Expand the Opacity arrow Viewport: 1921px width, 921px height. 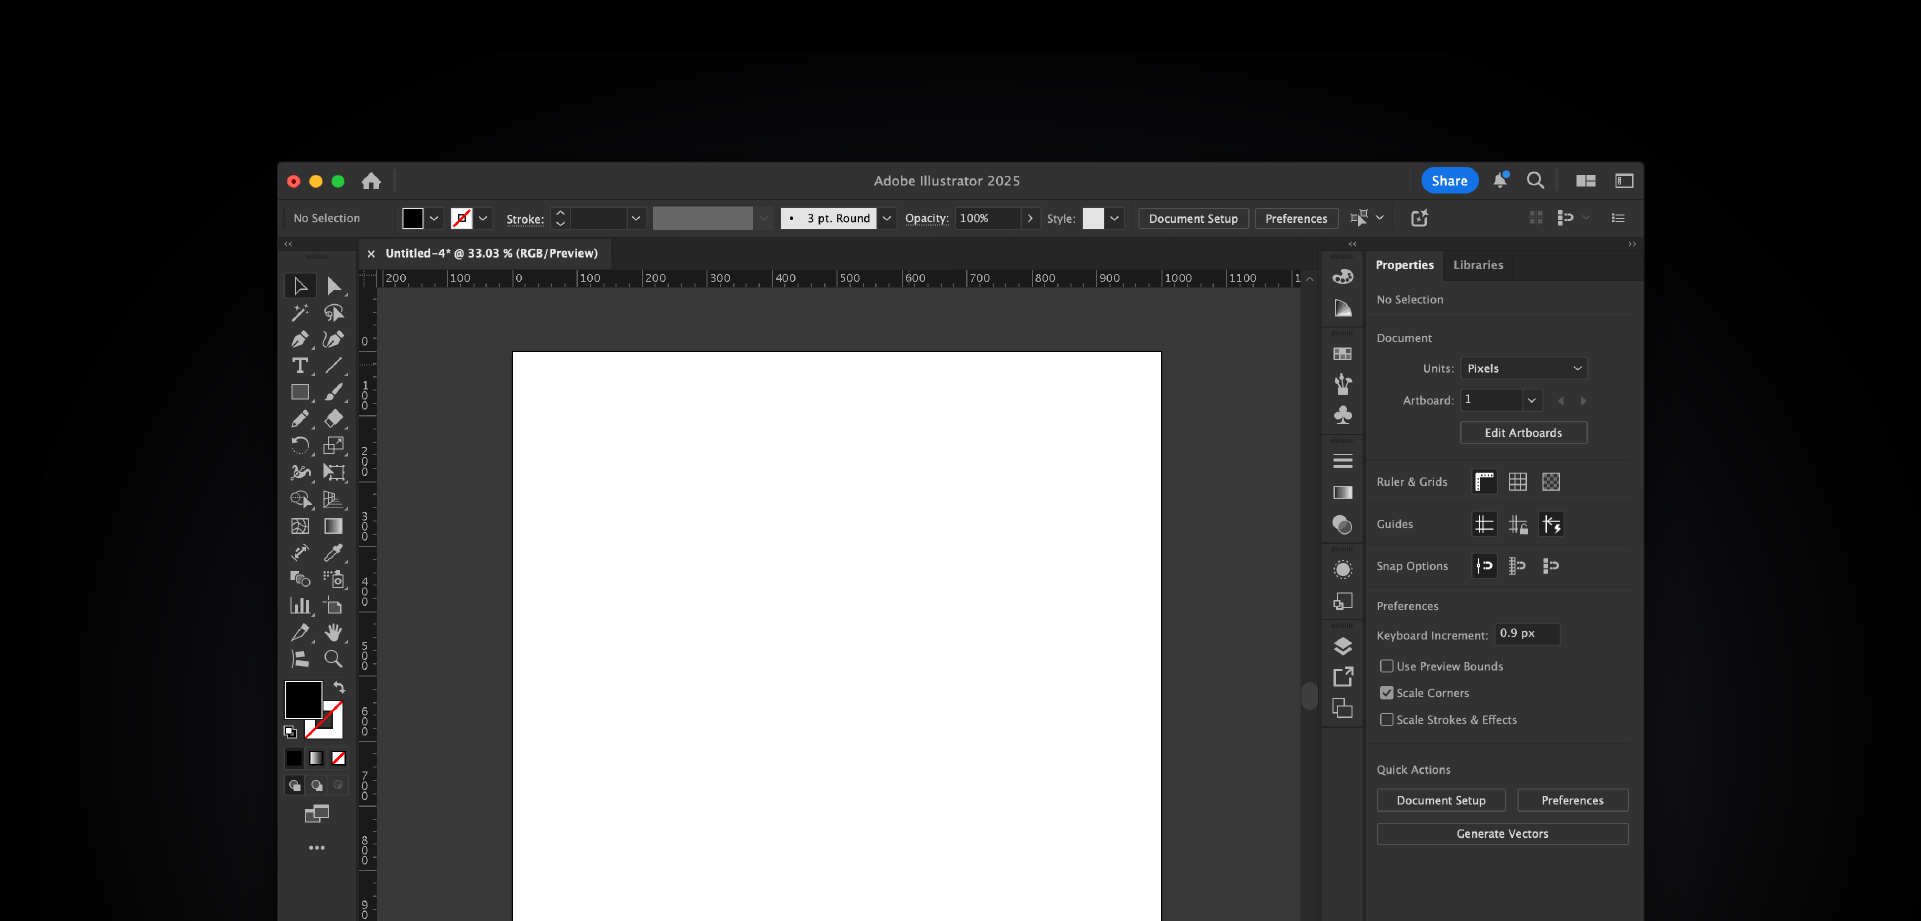click(1030, 218)
